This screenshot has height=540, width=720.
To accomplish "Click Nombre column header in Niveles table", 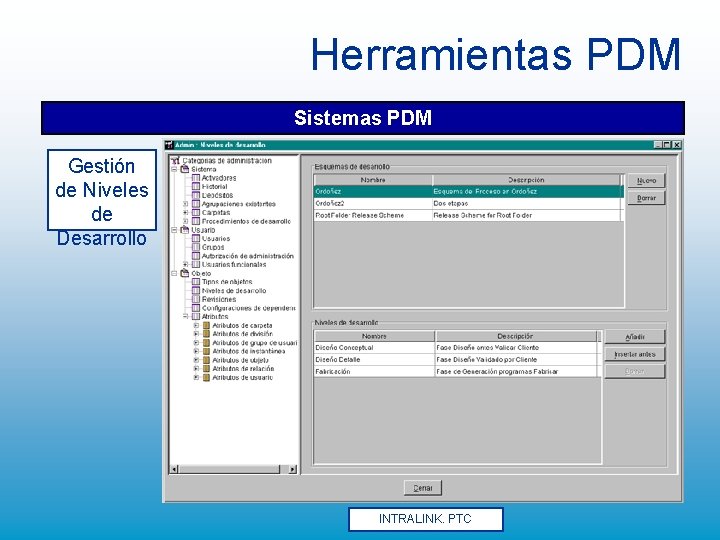I will (374, 336).
